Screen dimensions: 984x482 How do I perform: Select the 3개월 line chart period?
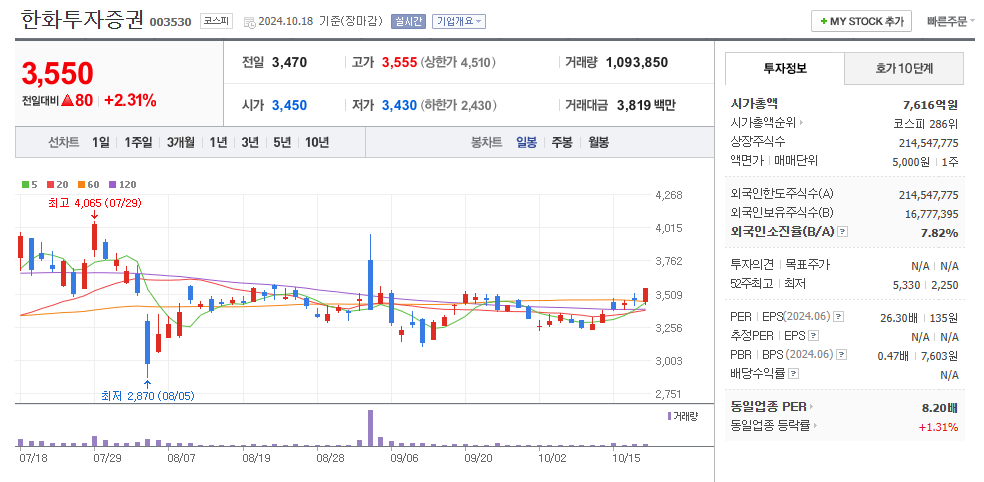pos(180,142)
